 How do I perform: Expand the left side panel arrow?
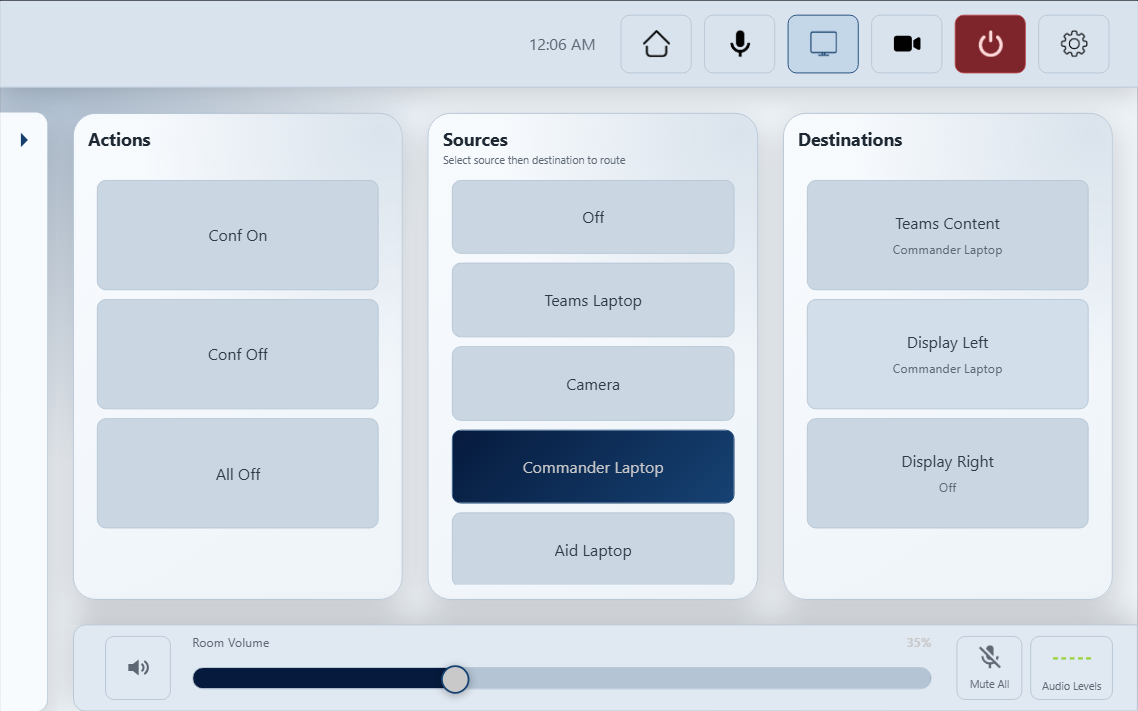pos(24,140)
